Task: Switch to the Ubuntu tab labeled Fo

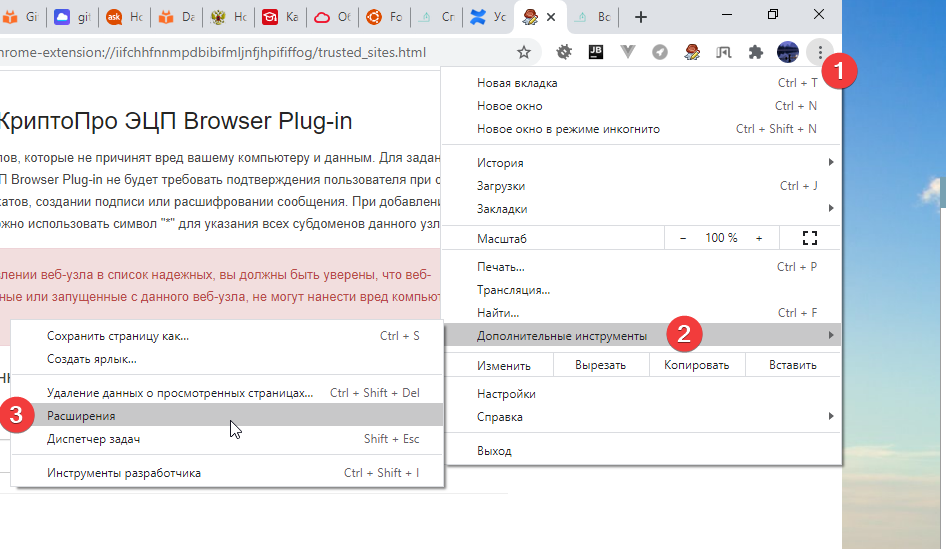Action: [385, 17]
